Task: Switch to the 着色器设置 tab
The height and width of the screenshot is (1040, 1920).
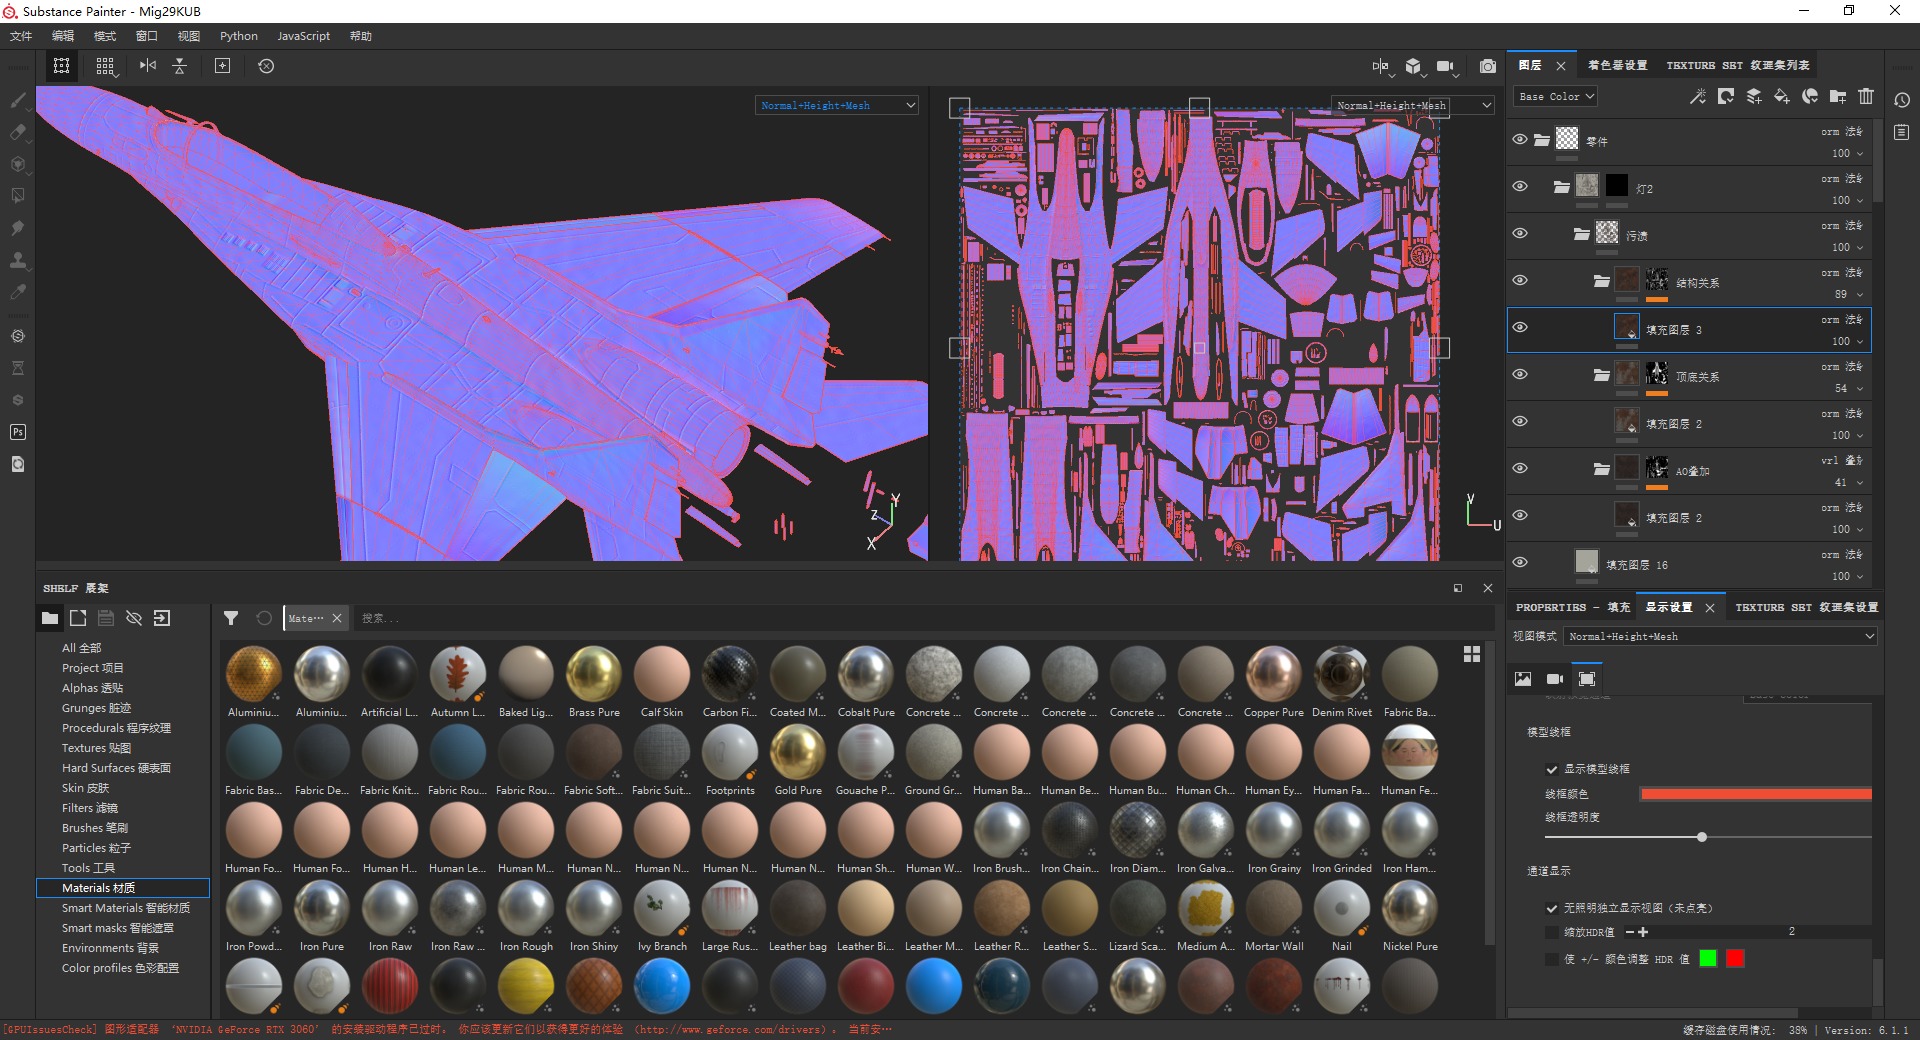Action: [x=1617, y=65]
